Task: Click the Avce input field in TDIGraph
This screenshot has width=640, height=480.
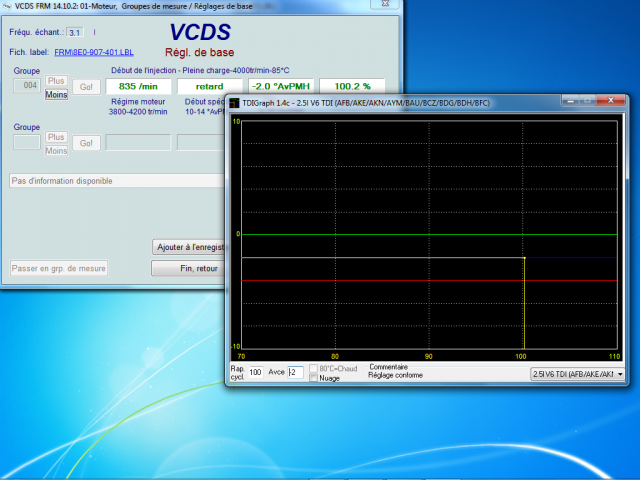Action: tap(295, 372)
